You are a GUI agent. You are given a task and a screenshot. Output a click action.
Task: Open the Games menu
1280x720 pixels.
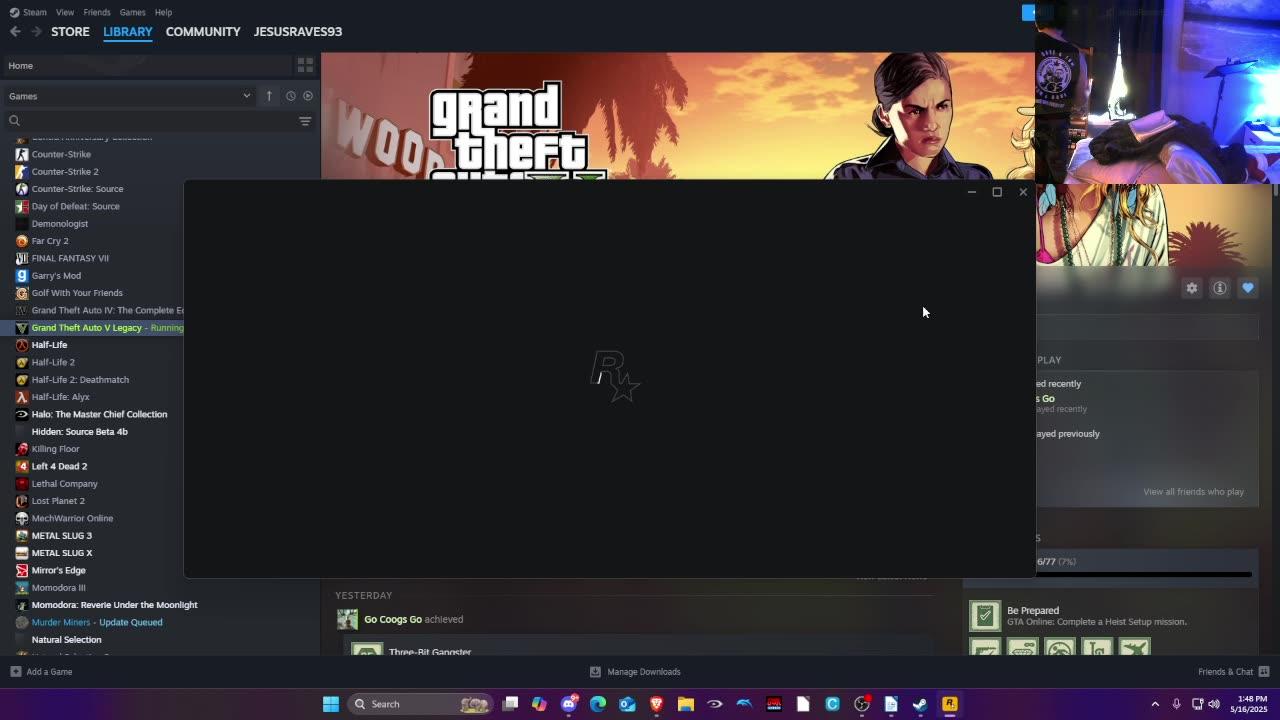[x=132, y=12]
